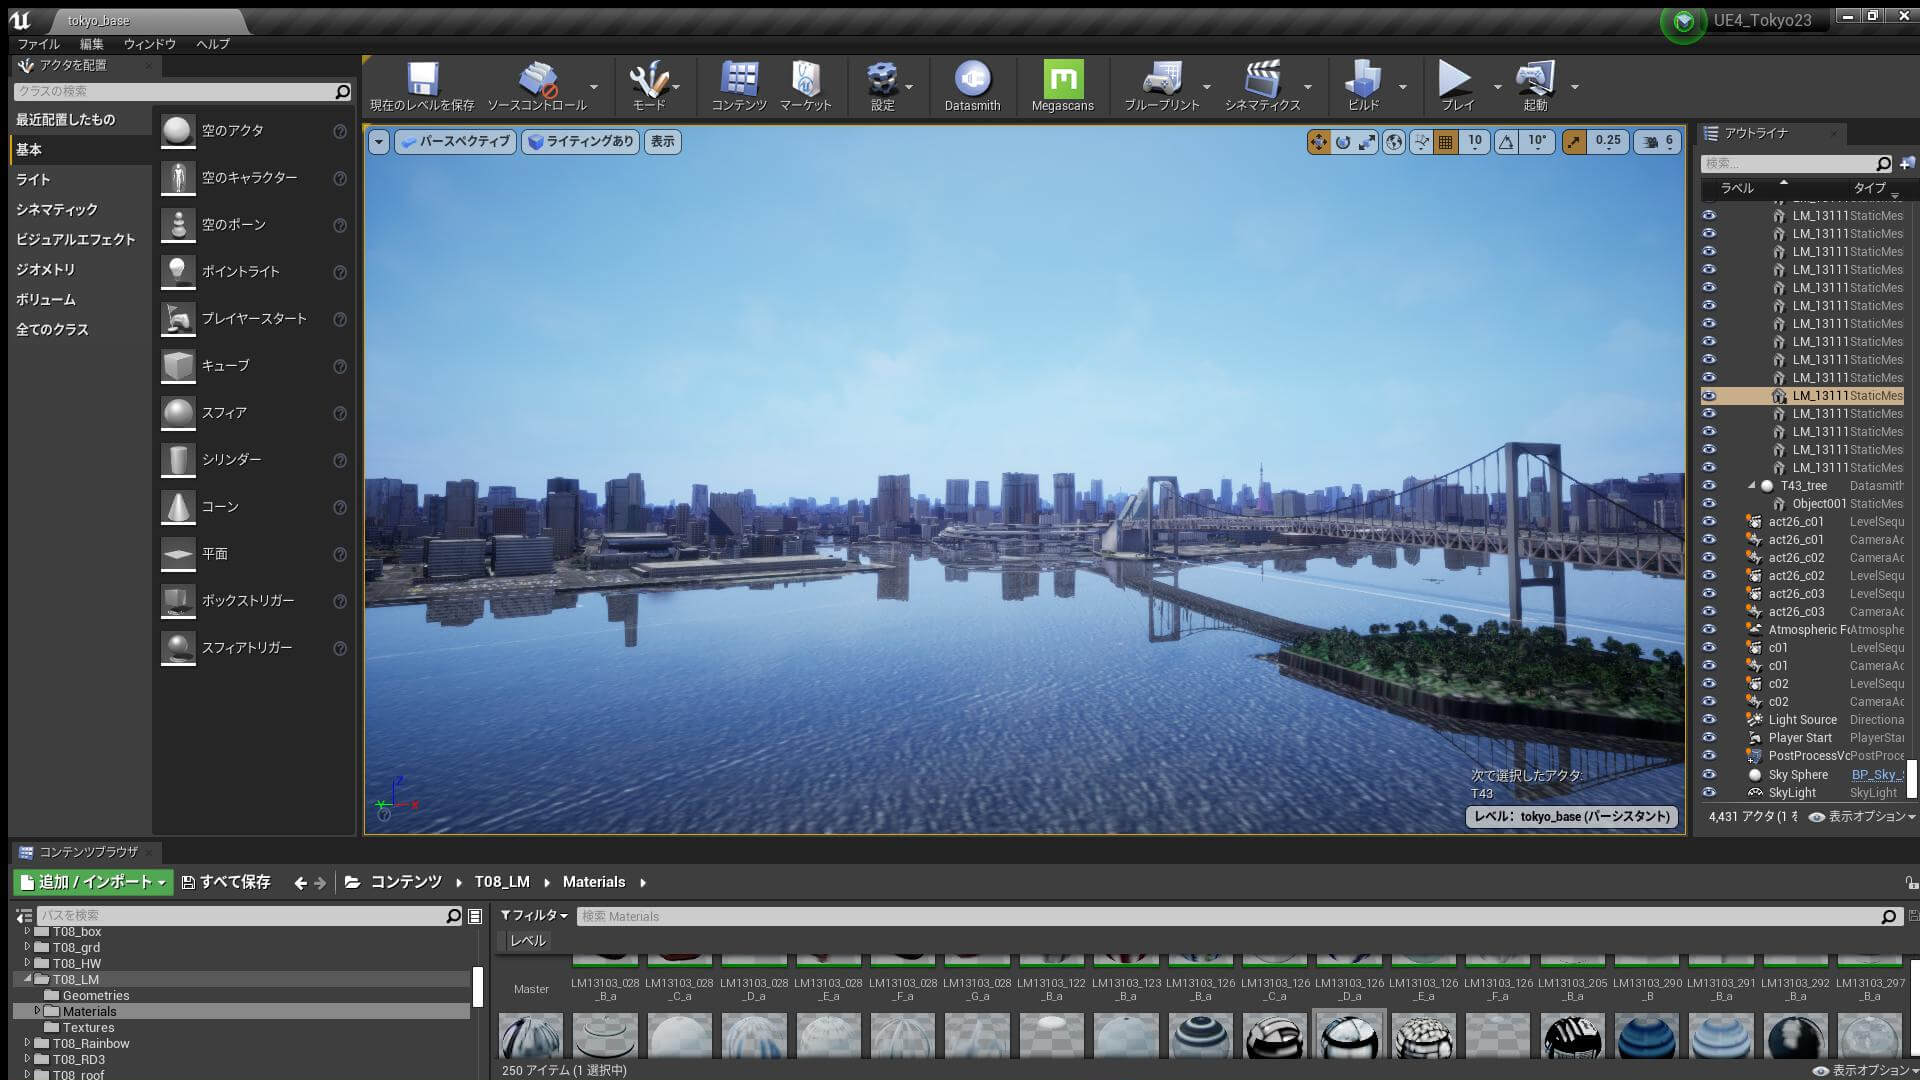Toggle rotation snapping triangle icon
1920x1080 pixels.
pos(1506,142)
